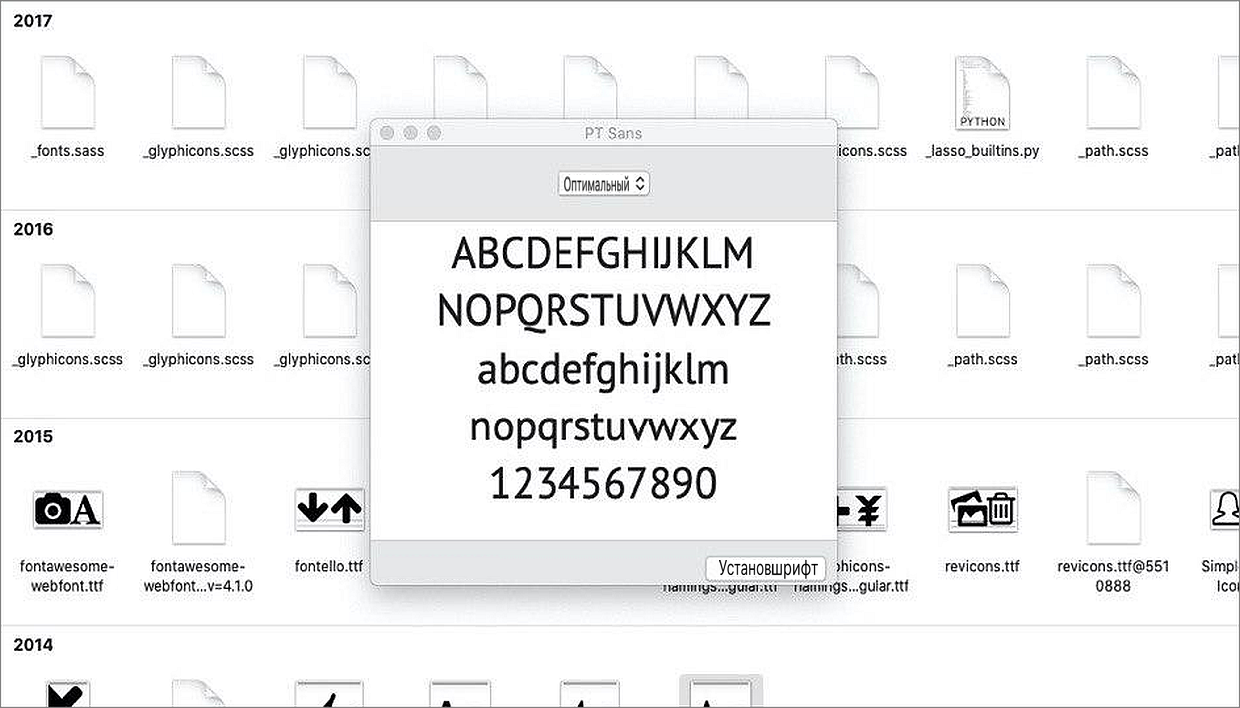Viewport: 1240px width, 708px height.
Task: Click the ABCDEFGHIJKLM preview line
Action: (603, 254)
